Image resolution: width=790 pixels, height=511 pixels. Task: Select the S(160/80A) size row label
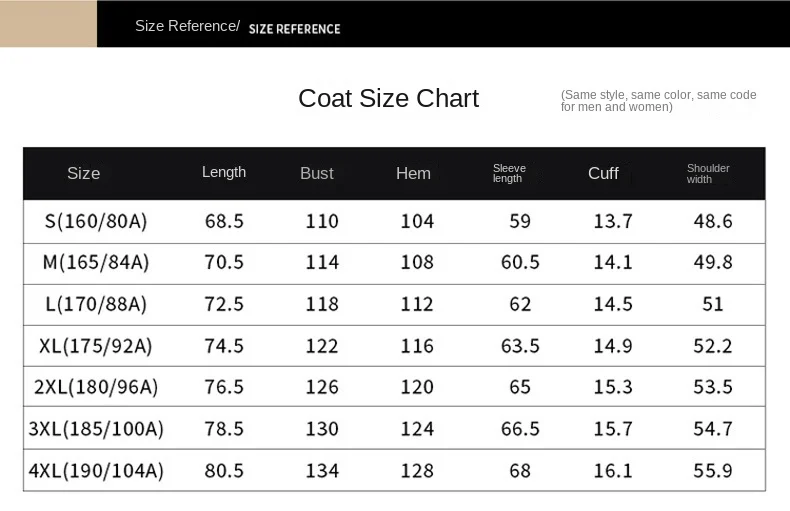(94, 221)
